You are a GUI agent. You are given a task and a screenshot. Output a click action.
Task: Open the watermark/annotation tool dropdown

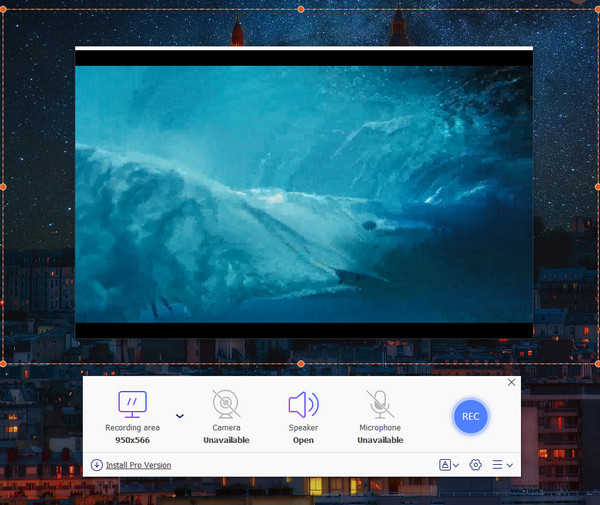[448, 465]
